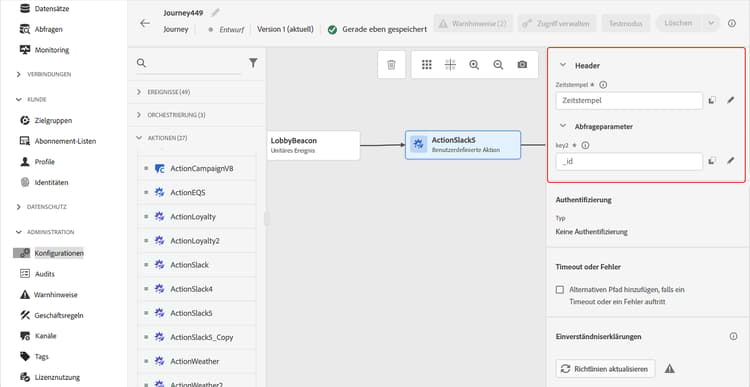Click copy icon beside _id field

tap(712, 161)
